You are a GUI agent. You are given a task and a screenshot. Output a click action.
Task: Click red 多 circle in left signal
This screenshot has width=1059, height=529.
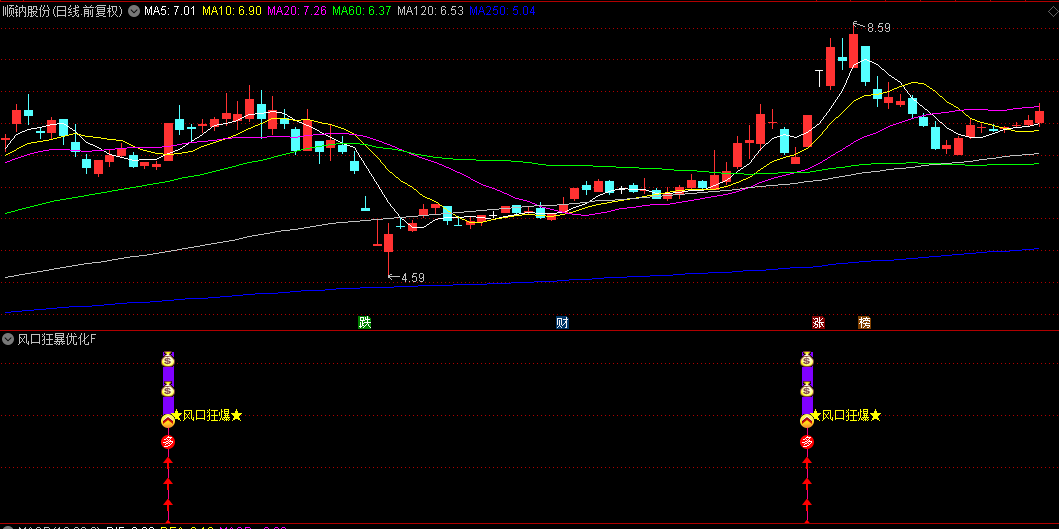click(x=168, y=443)
